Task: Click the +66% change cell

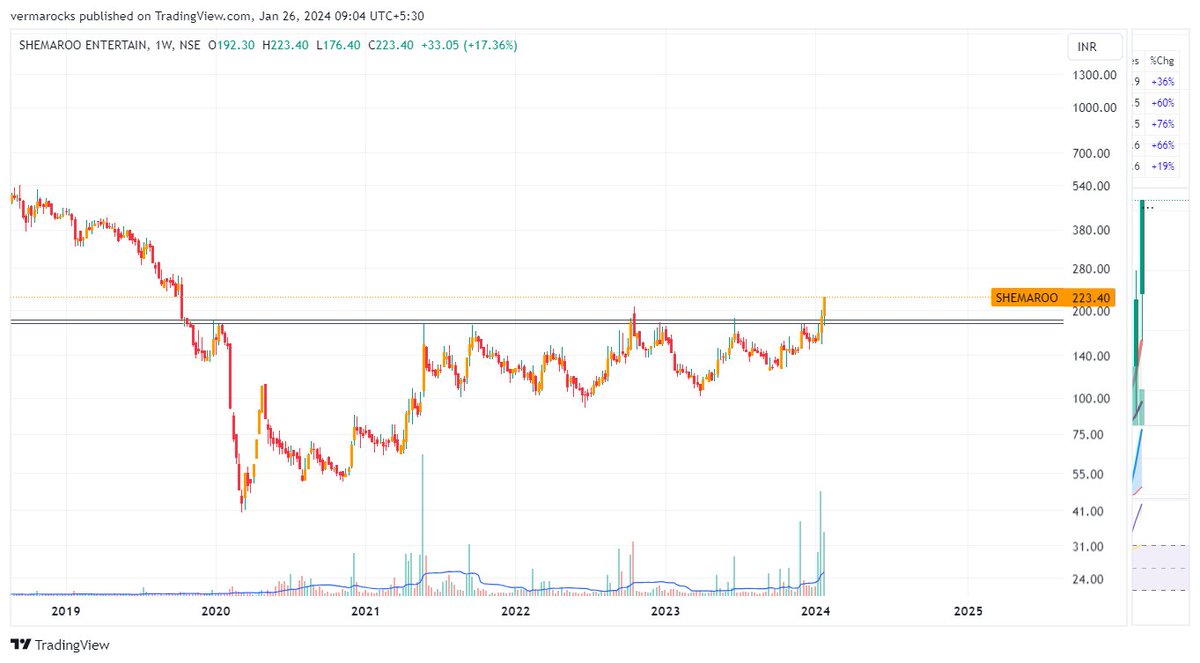Action: pos(1163,145)
